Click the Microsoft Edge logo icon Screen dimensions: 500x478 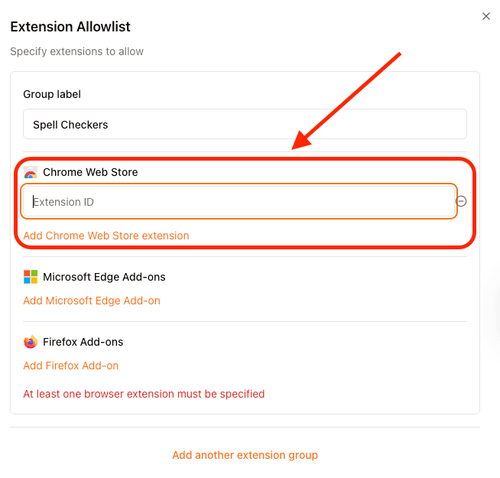(x=30, y=277)
